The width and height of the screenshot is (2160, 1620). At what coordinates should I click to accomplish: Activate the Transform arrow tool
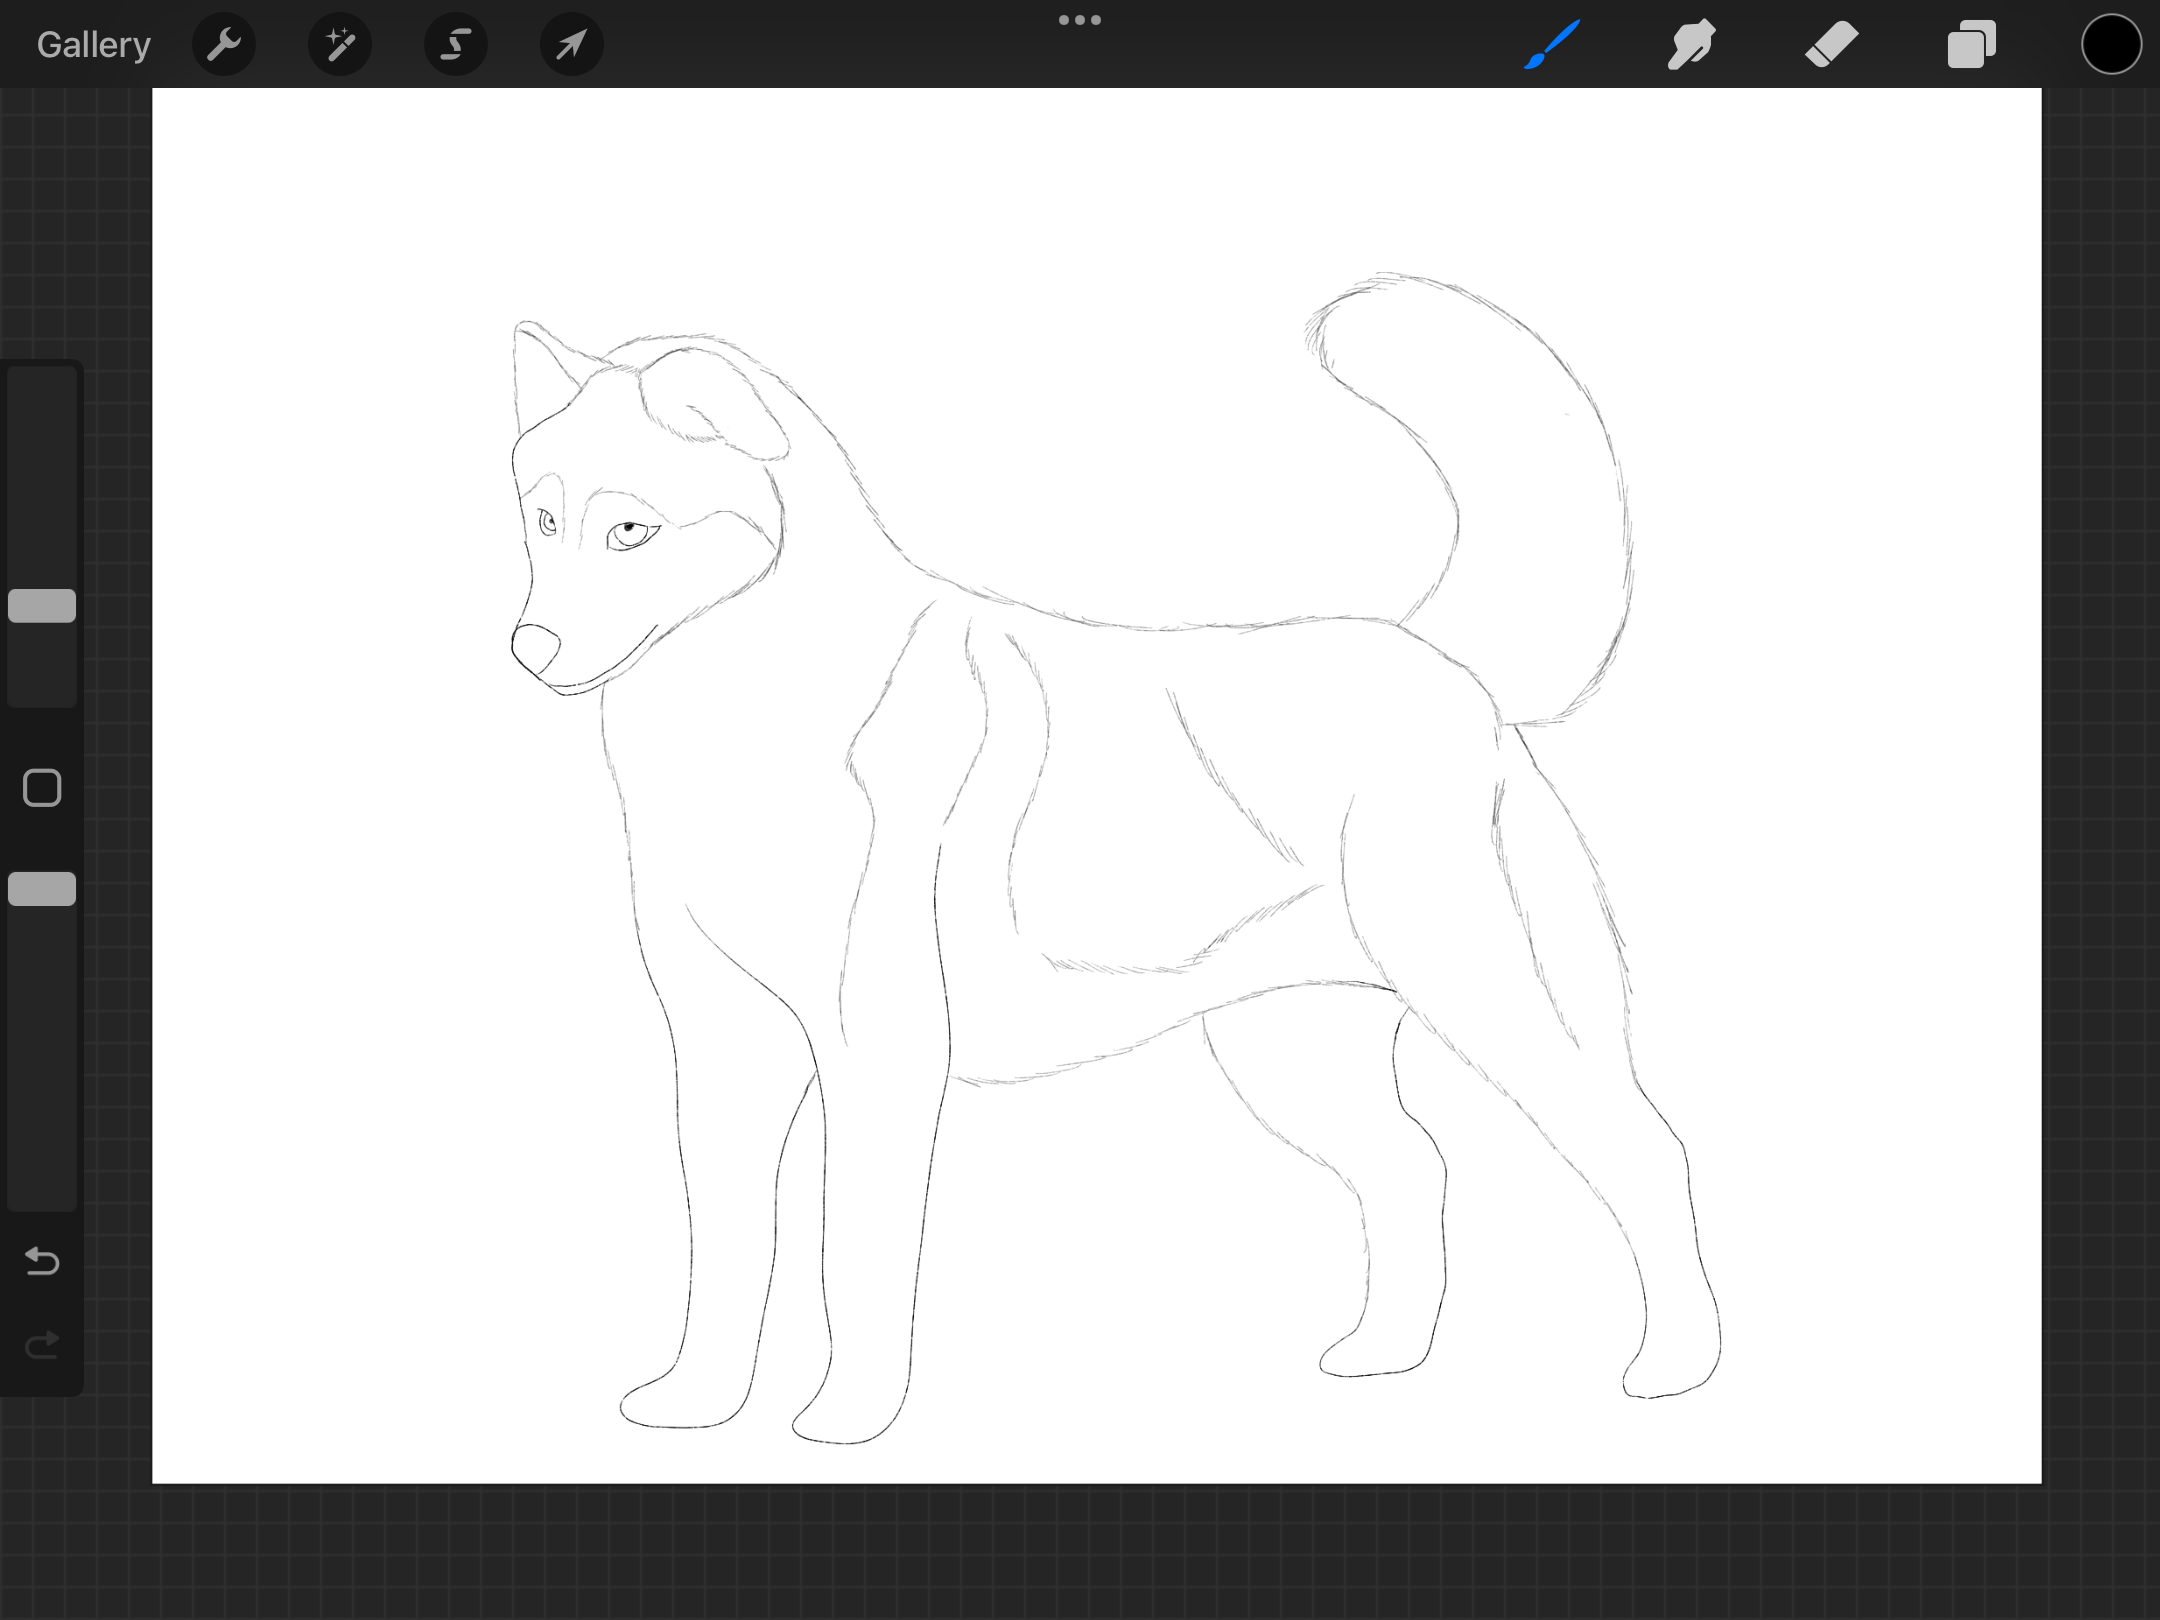tap(572, 45)
